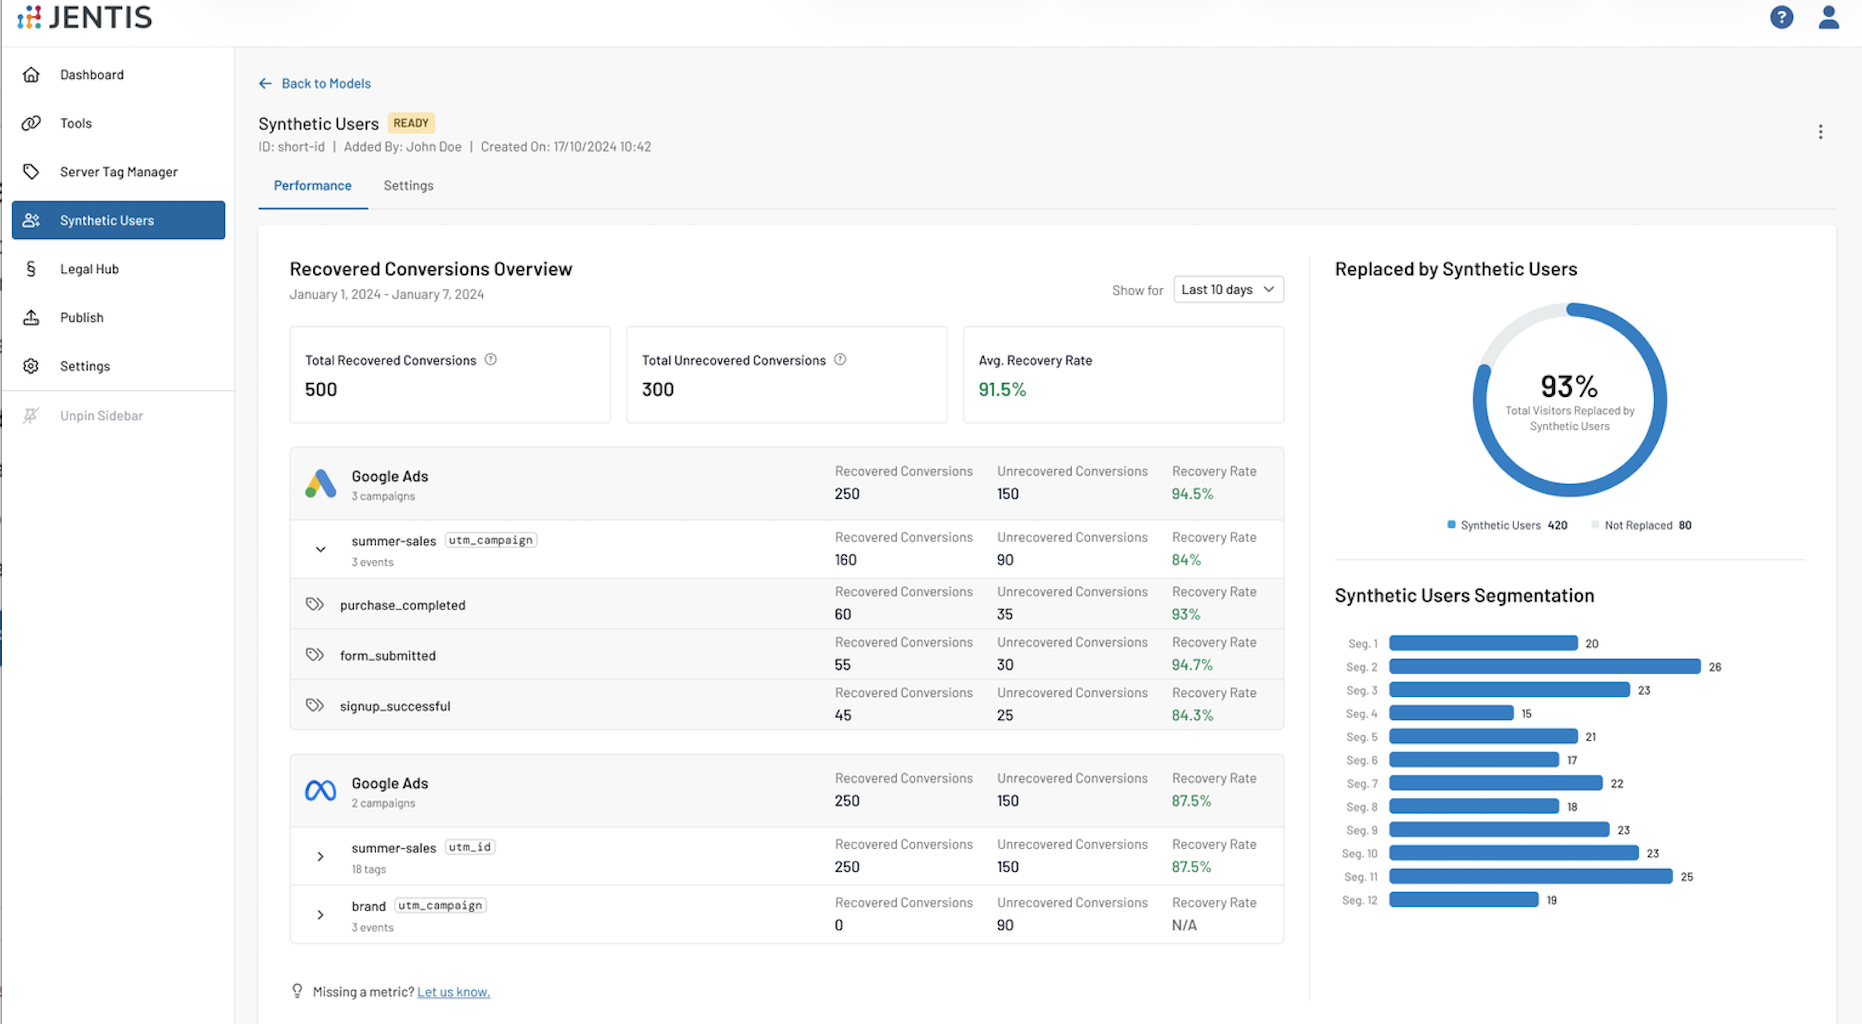Image resolution: width=1862 pixels, height=1024 pixels.
Task: Click the Total Unrecovered Conversions info icon
Action: (840, 360)
